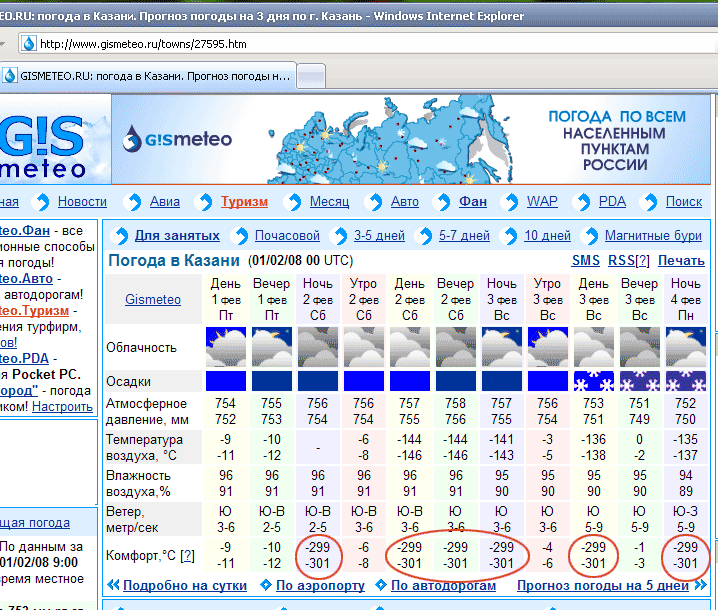Screen dimensions: 718x610
Task: Click the arrow icon beside Магнитные бури
Action: click(591, 236)
